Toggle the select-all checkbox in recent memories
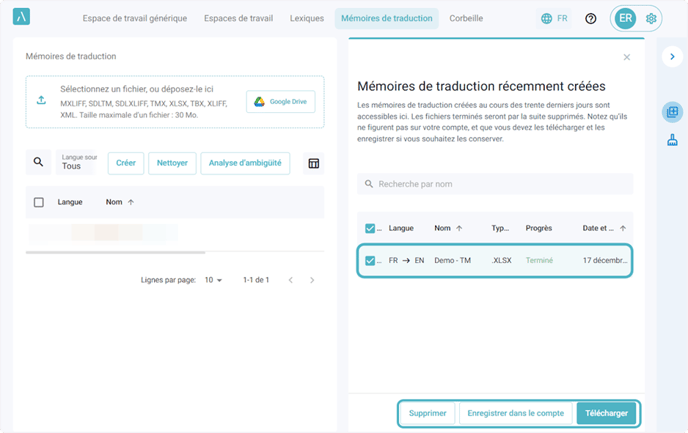Screen dimensions: 688x433 point(371,228)
